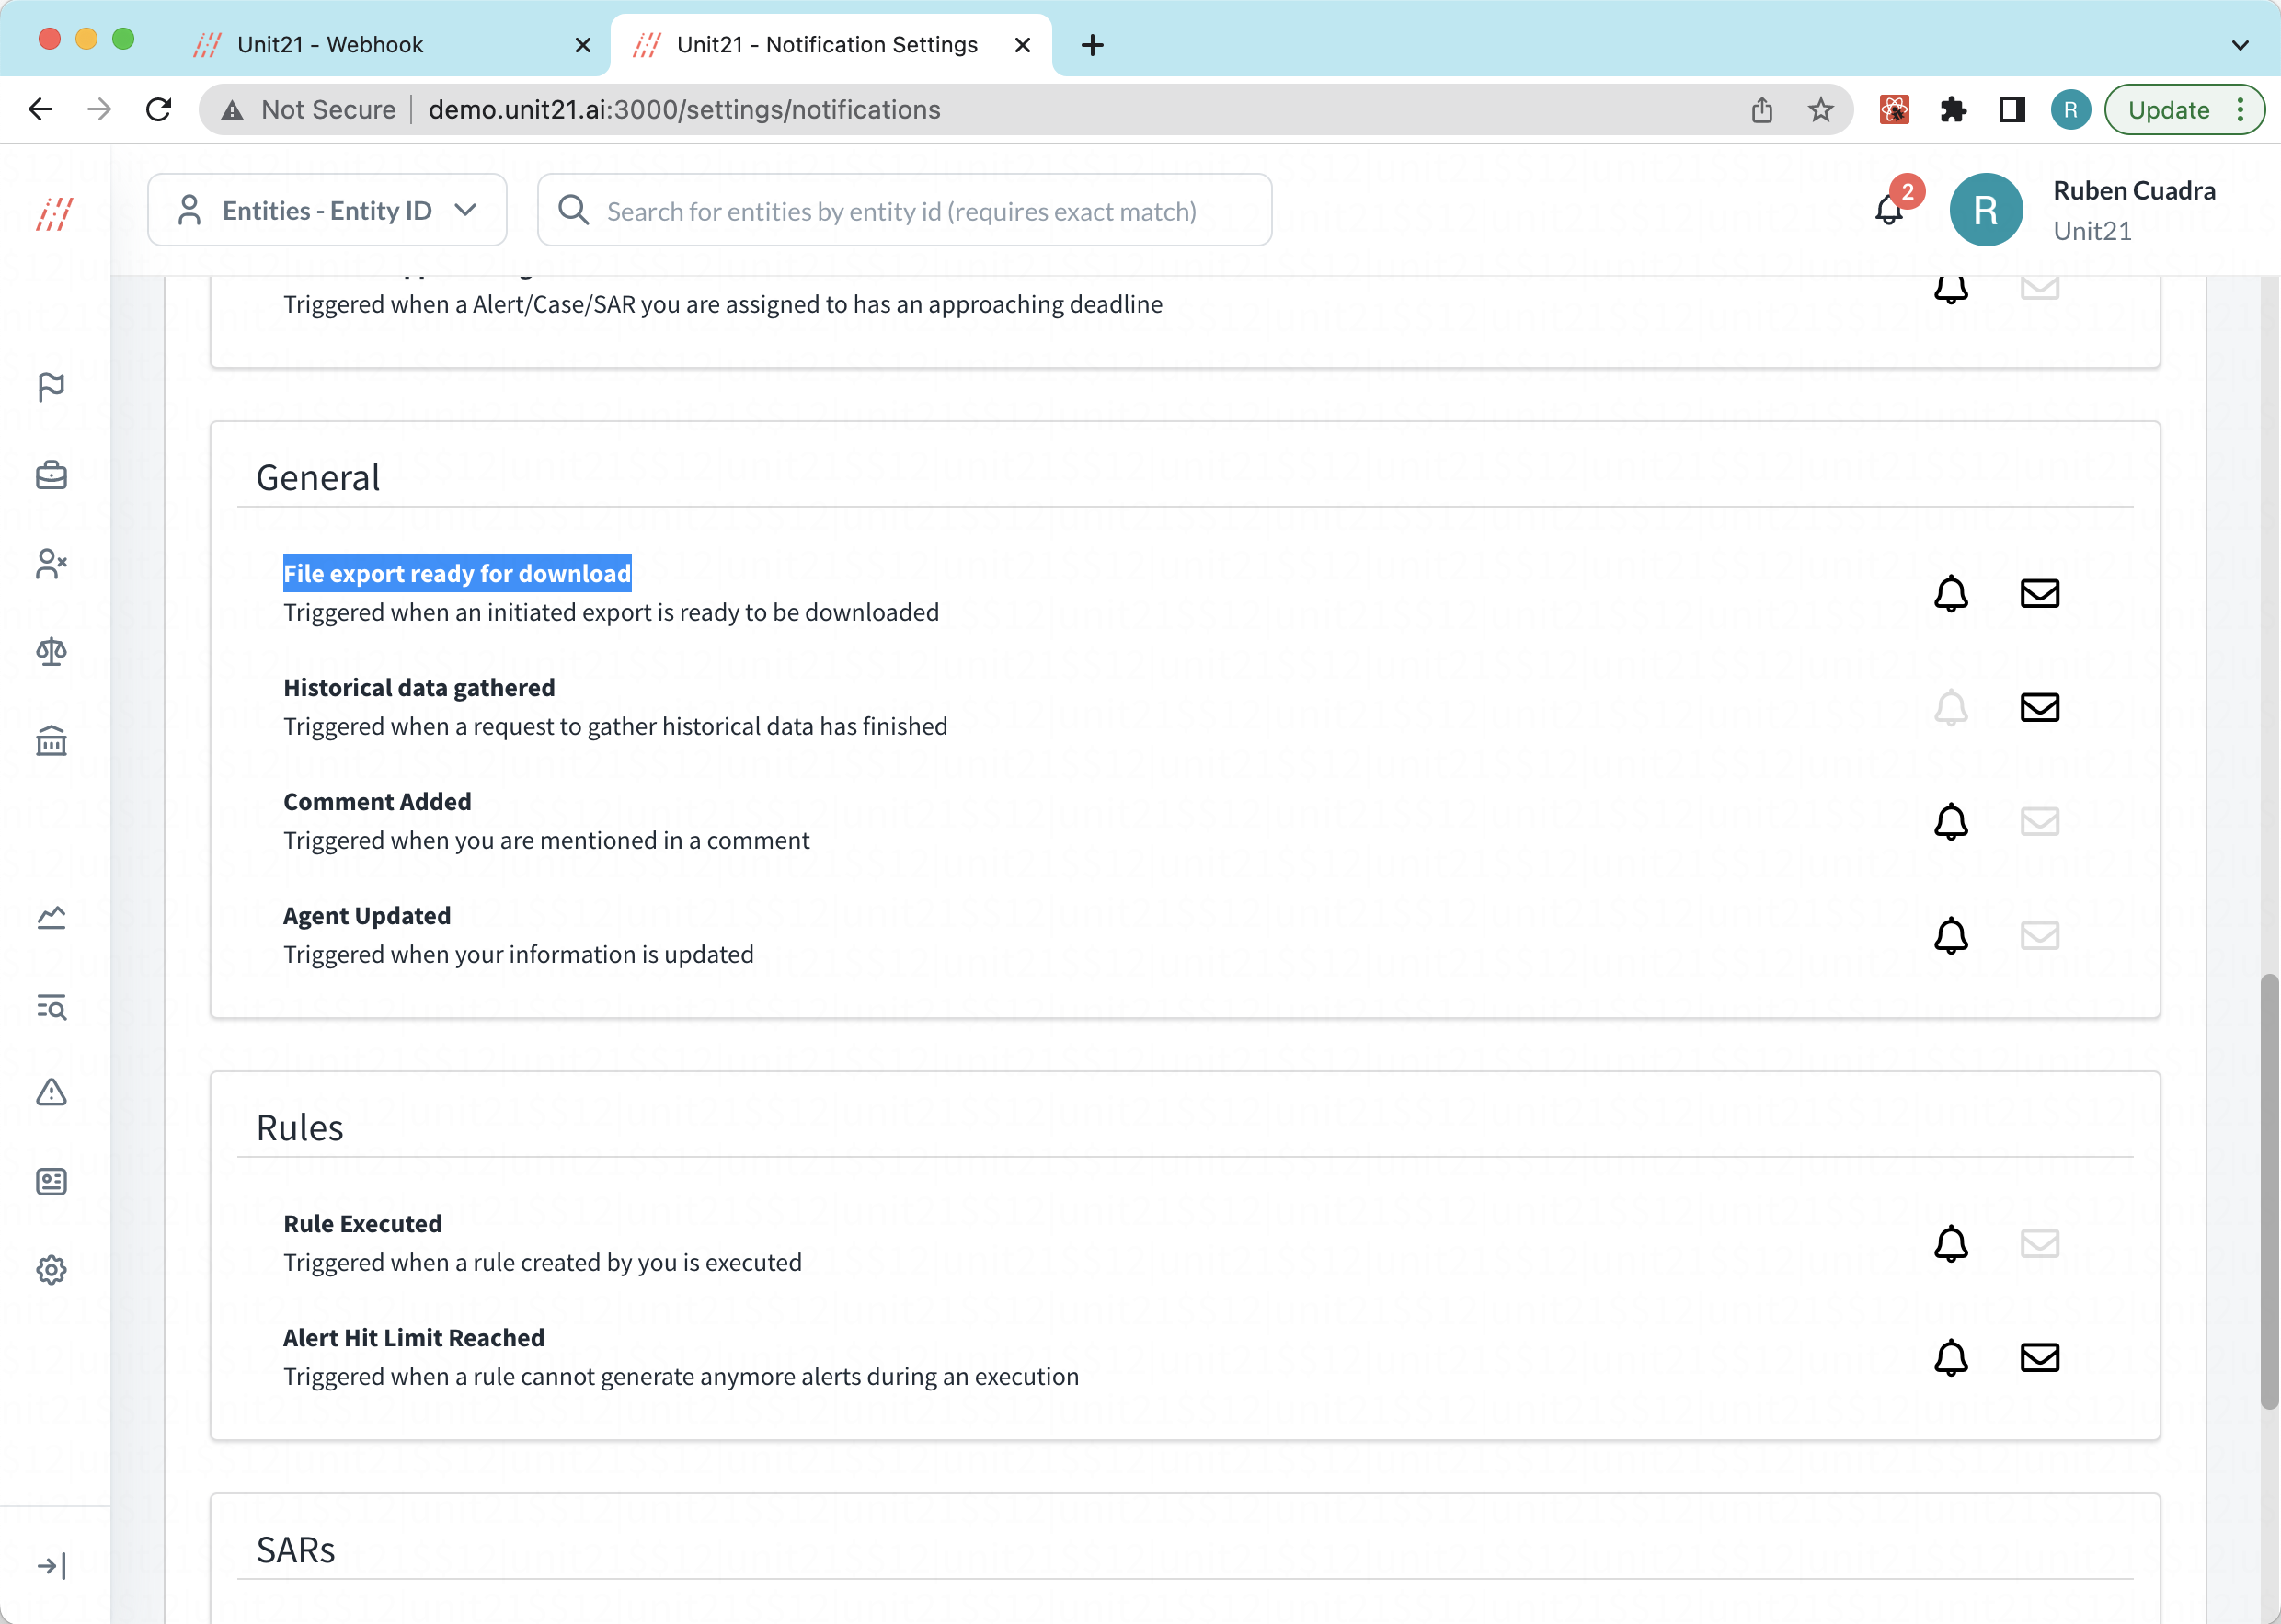
Task: Open a new browser tab
Action: (x=1092, y=45)
